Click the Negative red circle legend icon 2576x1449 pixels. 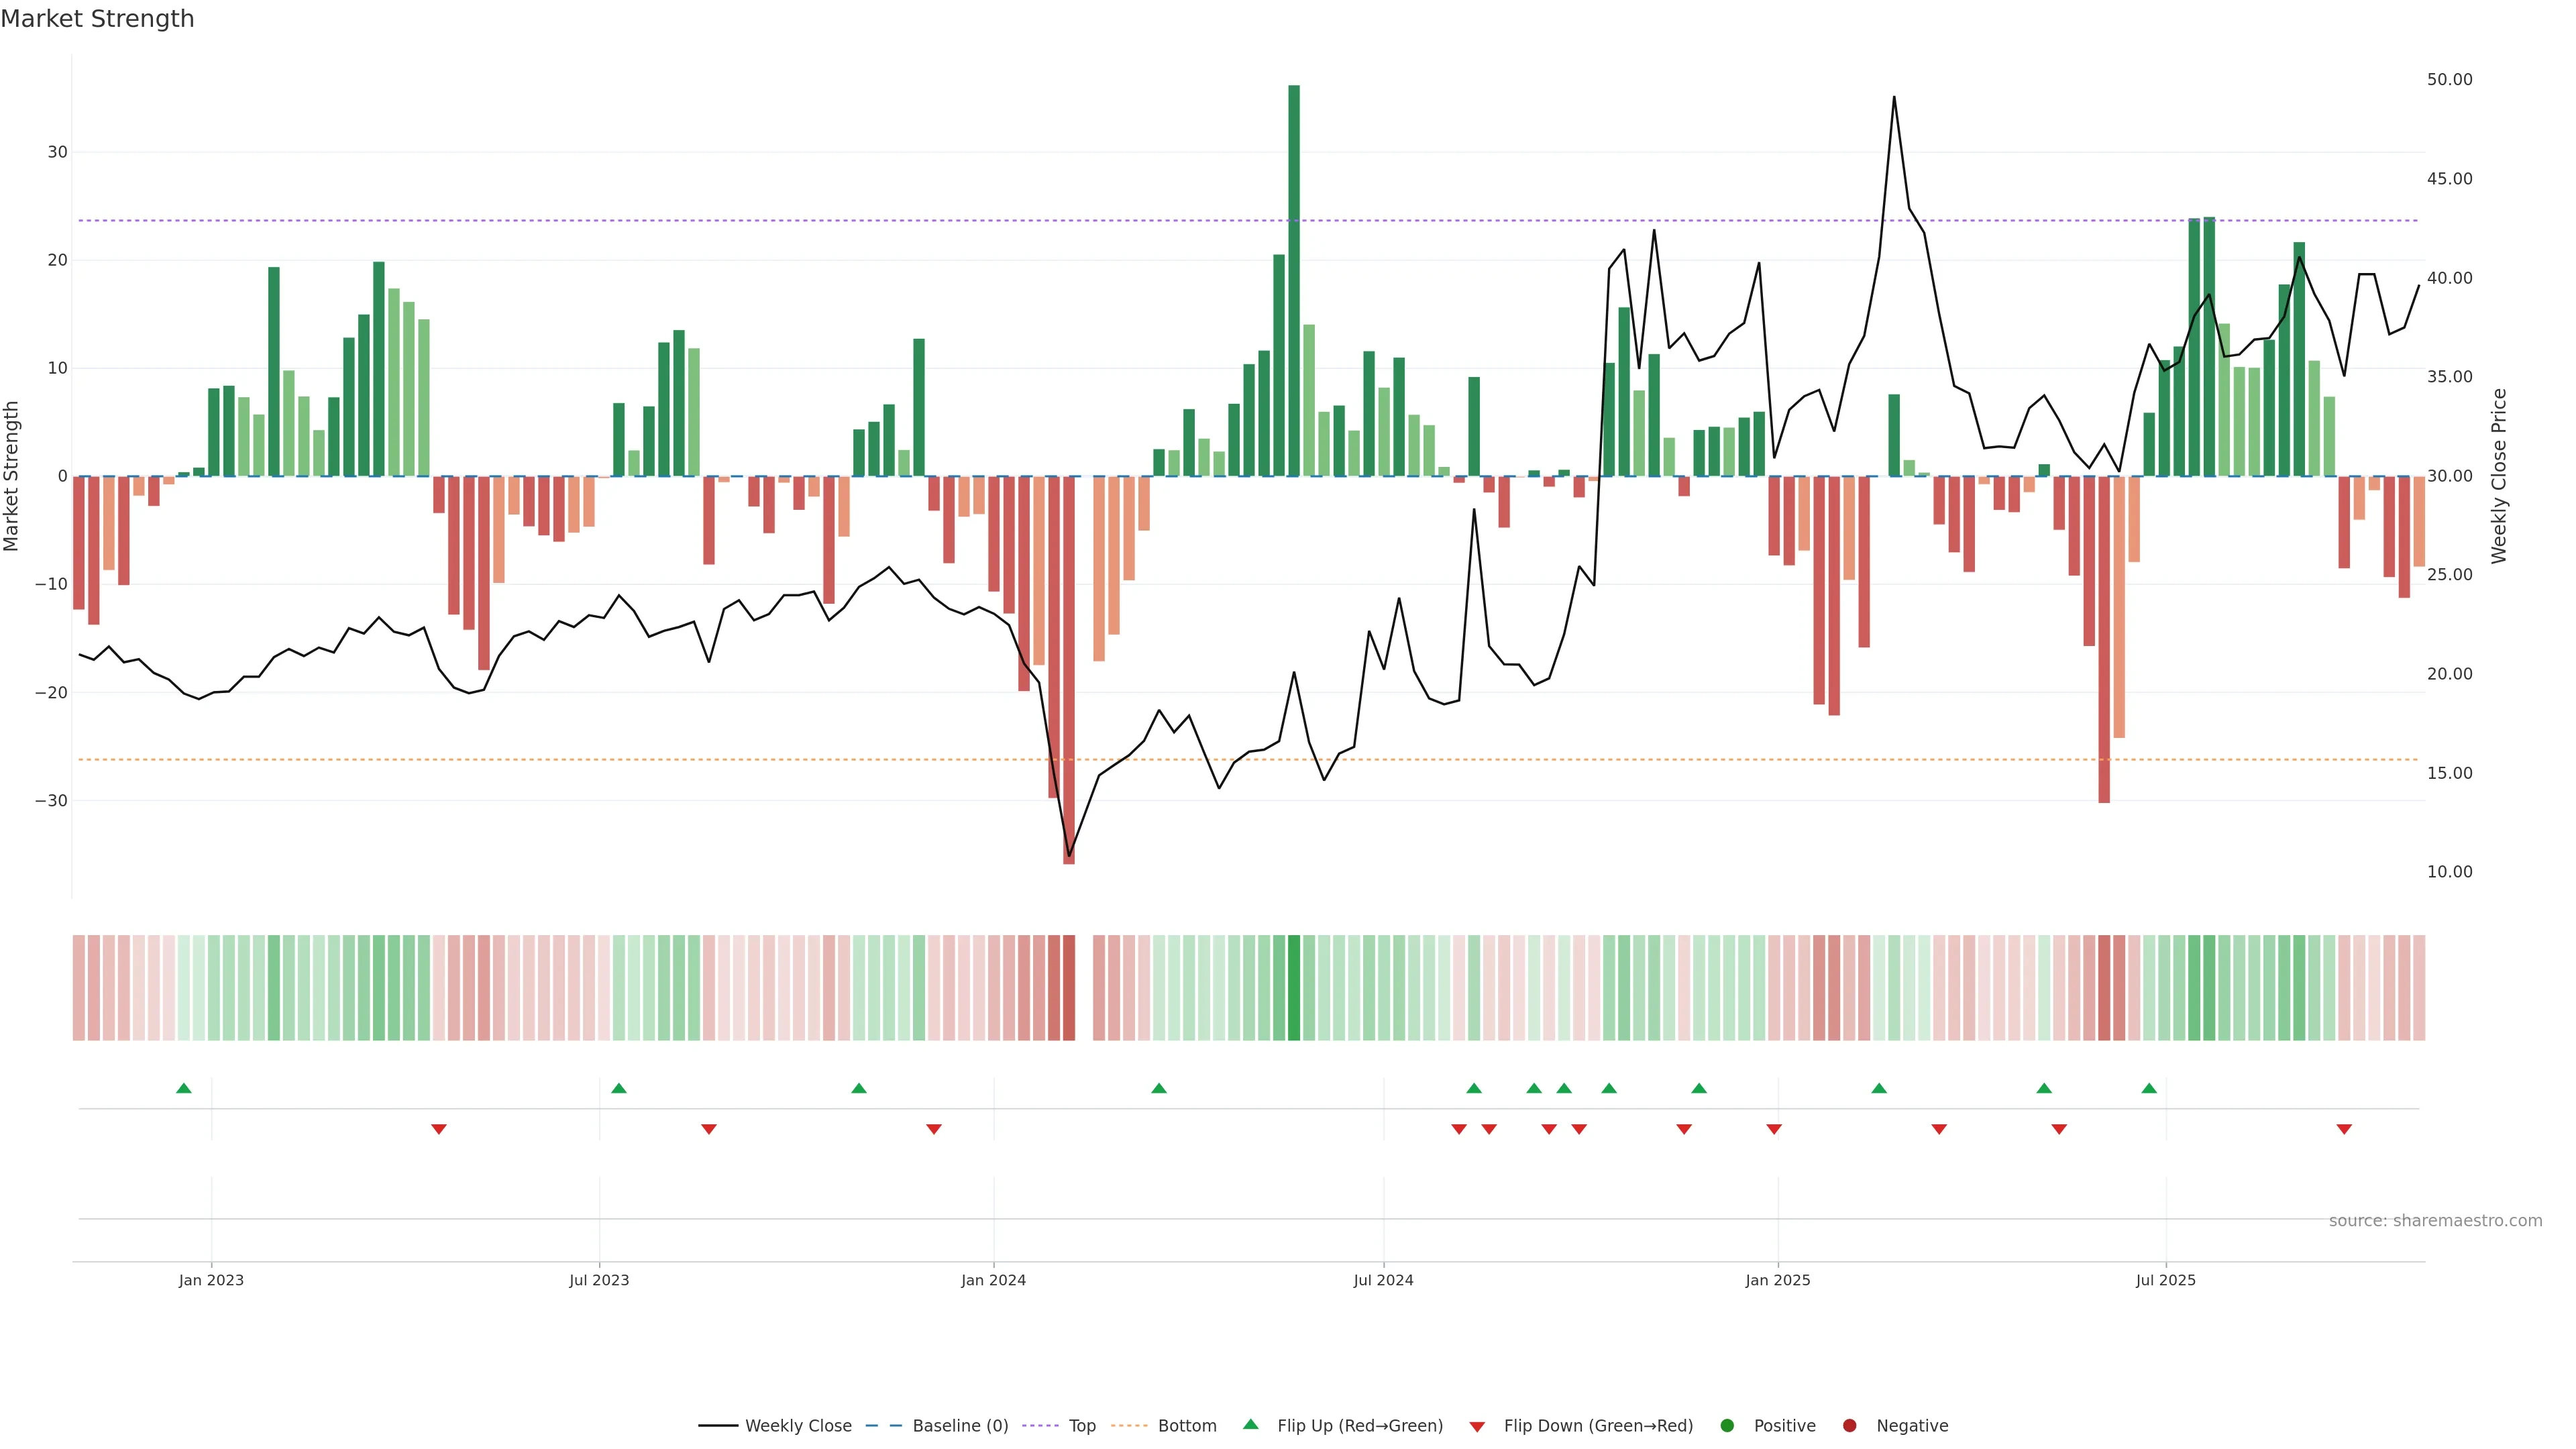point(1849,1425)
